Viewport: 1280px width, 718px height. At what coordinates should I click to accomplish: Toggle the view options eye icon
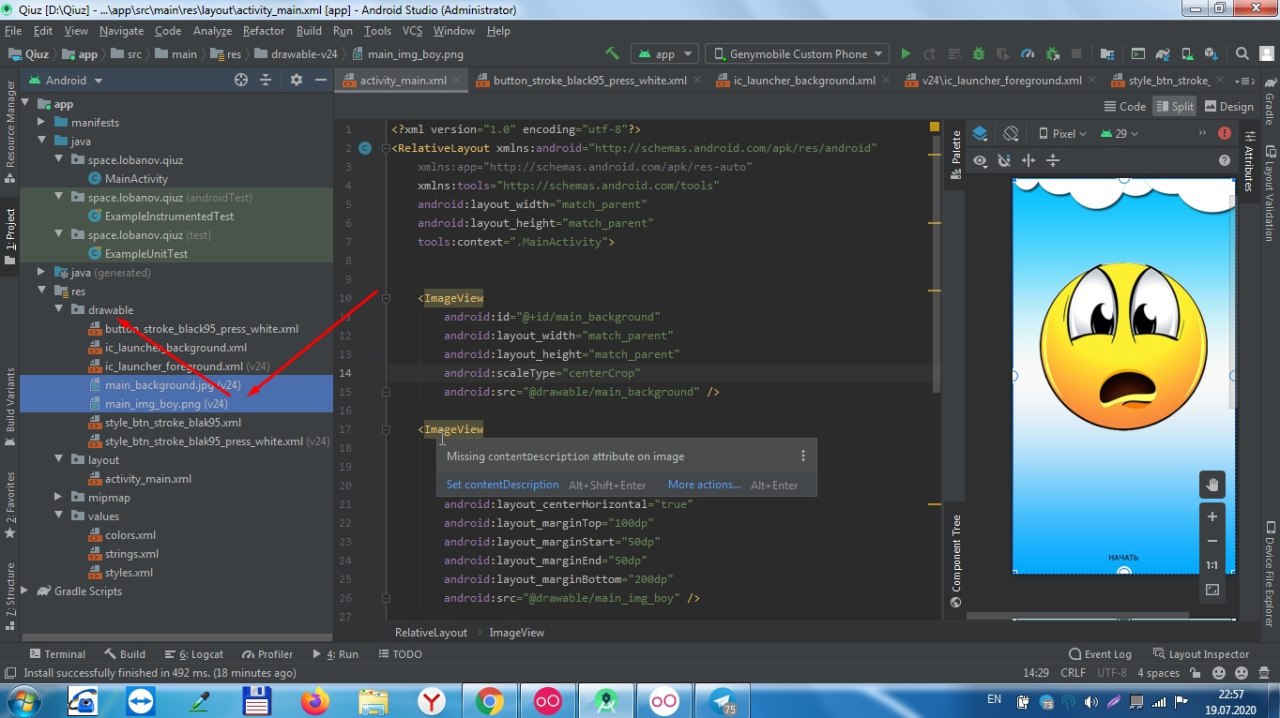[980, 160]
